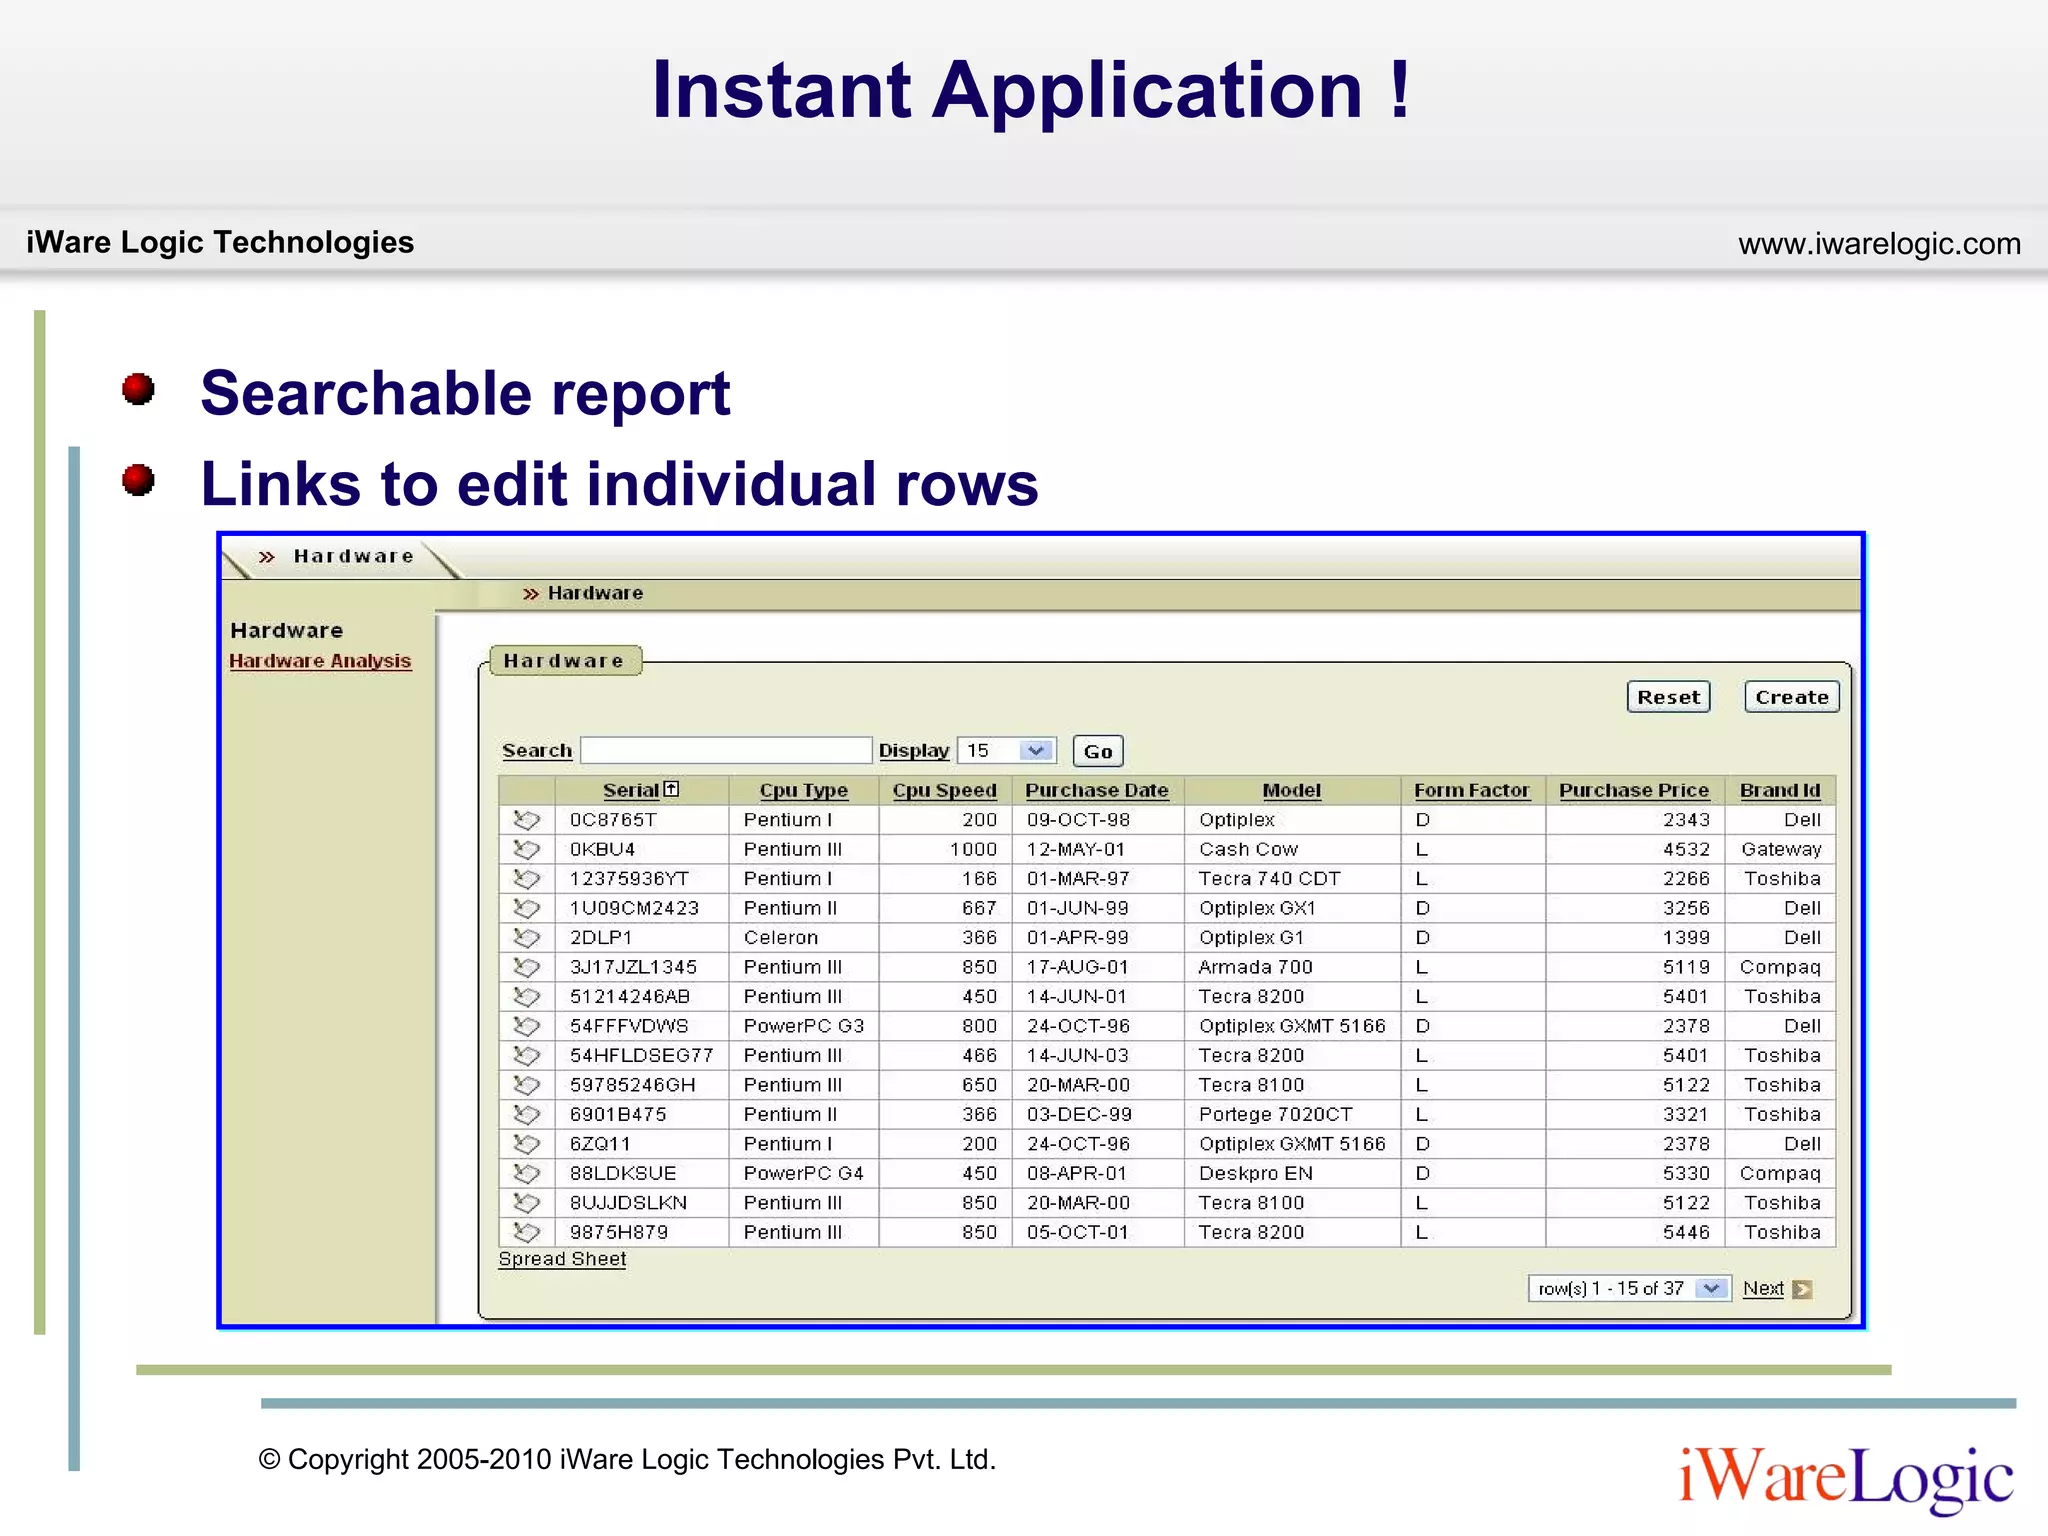Screen dimensions: 2048x1536
Task: Click the Go button
Action: tap(1097, 751)
